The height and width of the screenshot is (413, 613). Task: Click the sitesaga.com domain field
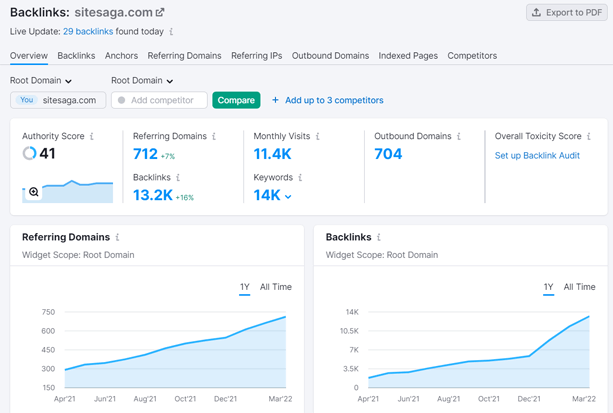(x=58, y=100)
